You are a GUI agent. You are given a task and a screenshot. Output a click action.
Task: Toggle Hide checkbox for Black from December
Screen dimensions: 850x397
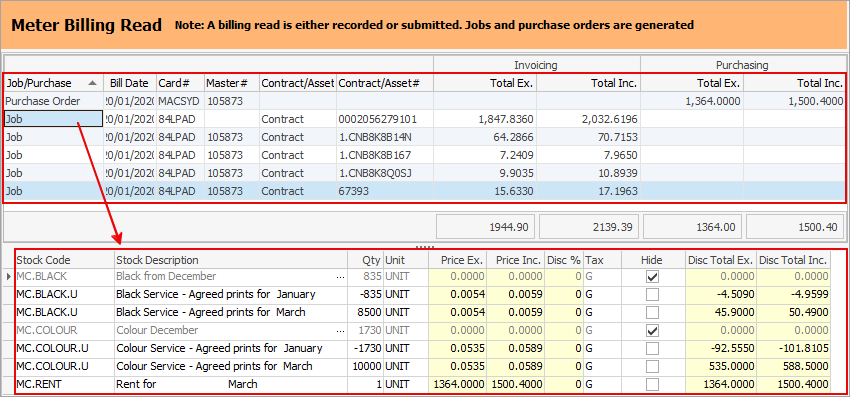[653, 277]
